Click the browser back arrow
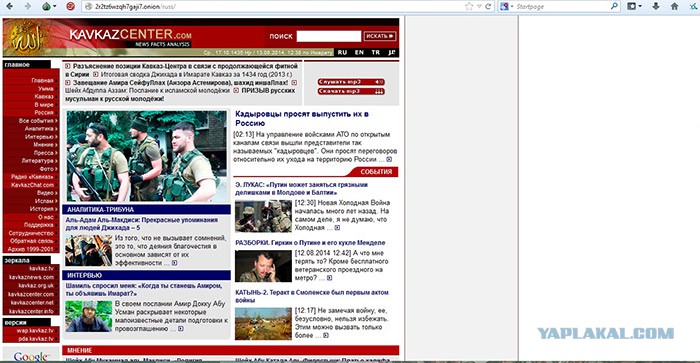Image resolution: width=700 pixels, height=363 pixels. [x=9, y=6]
